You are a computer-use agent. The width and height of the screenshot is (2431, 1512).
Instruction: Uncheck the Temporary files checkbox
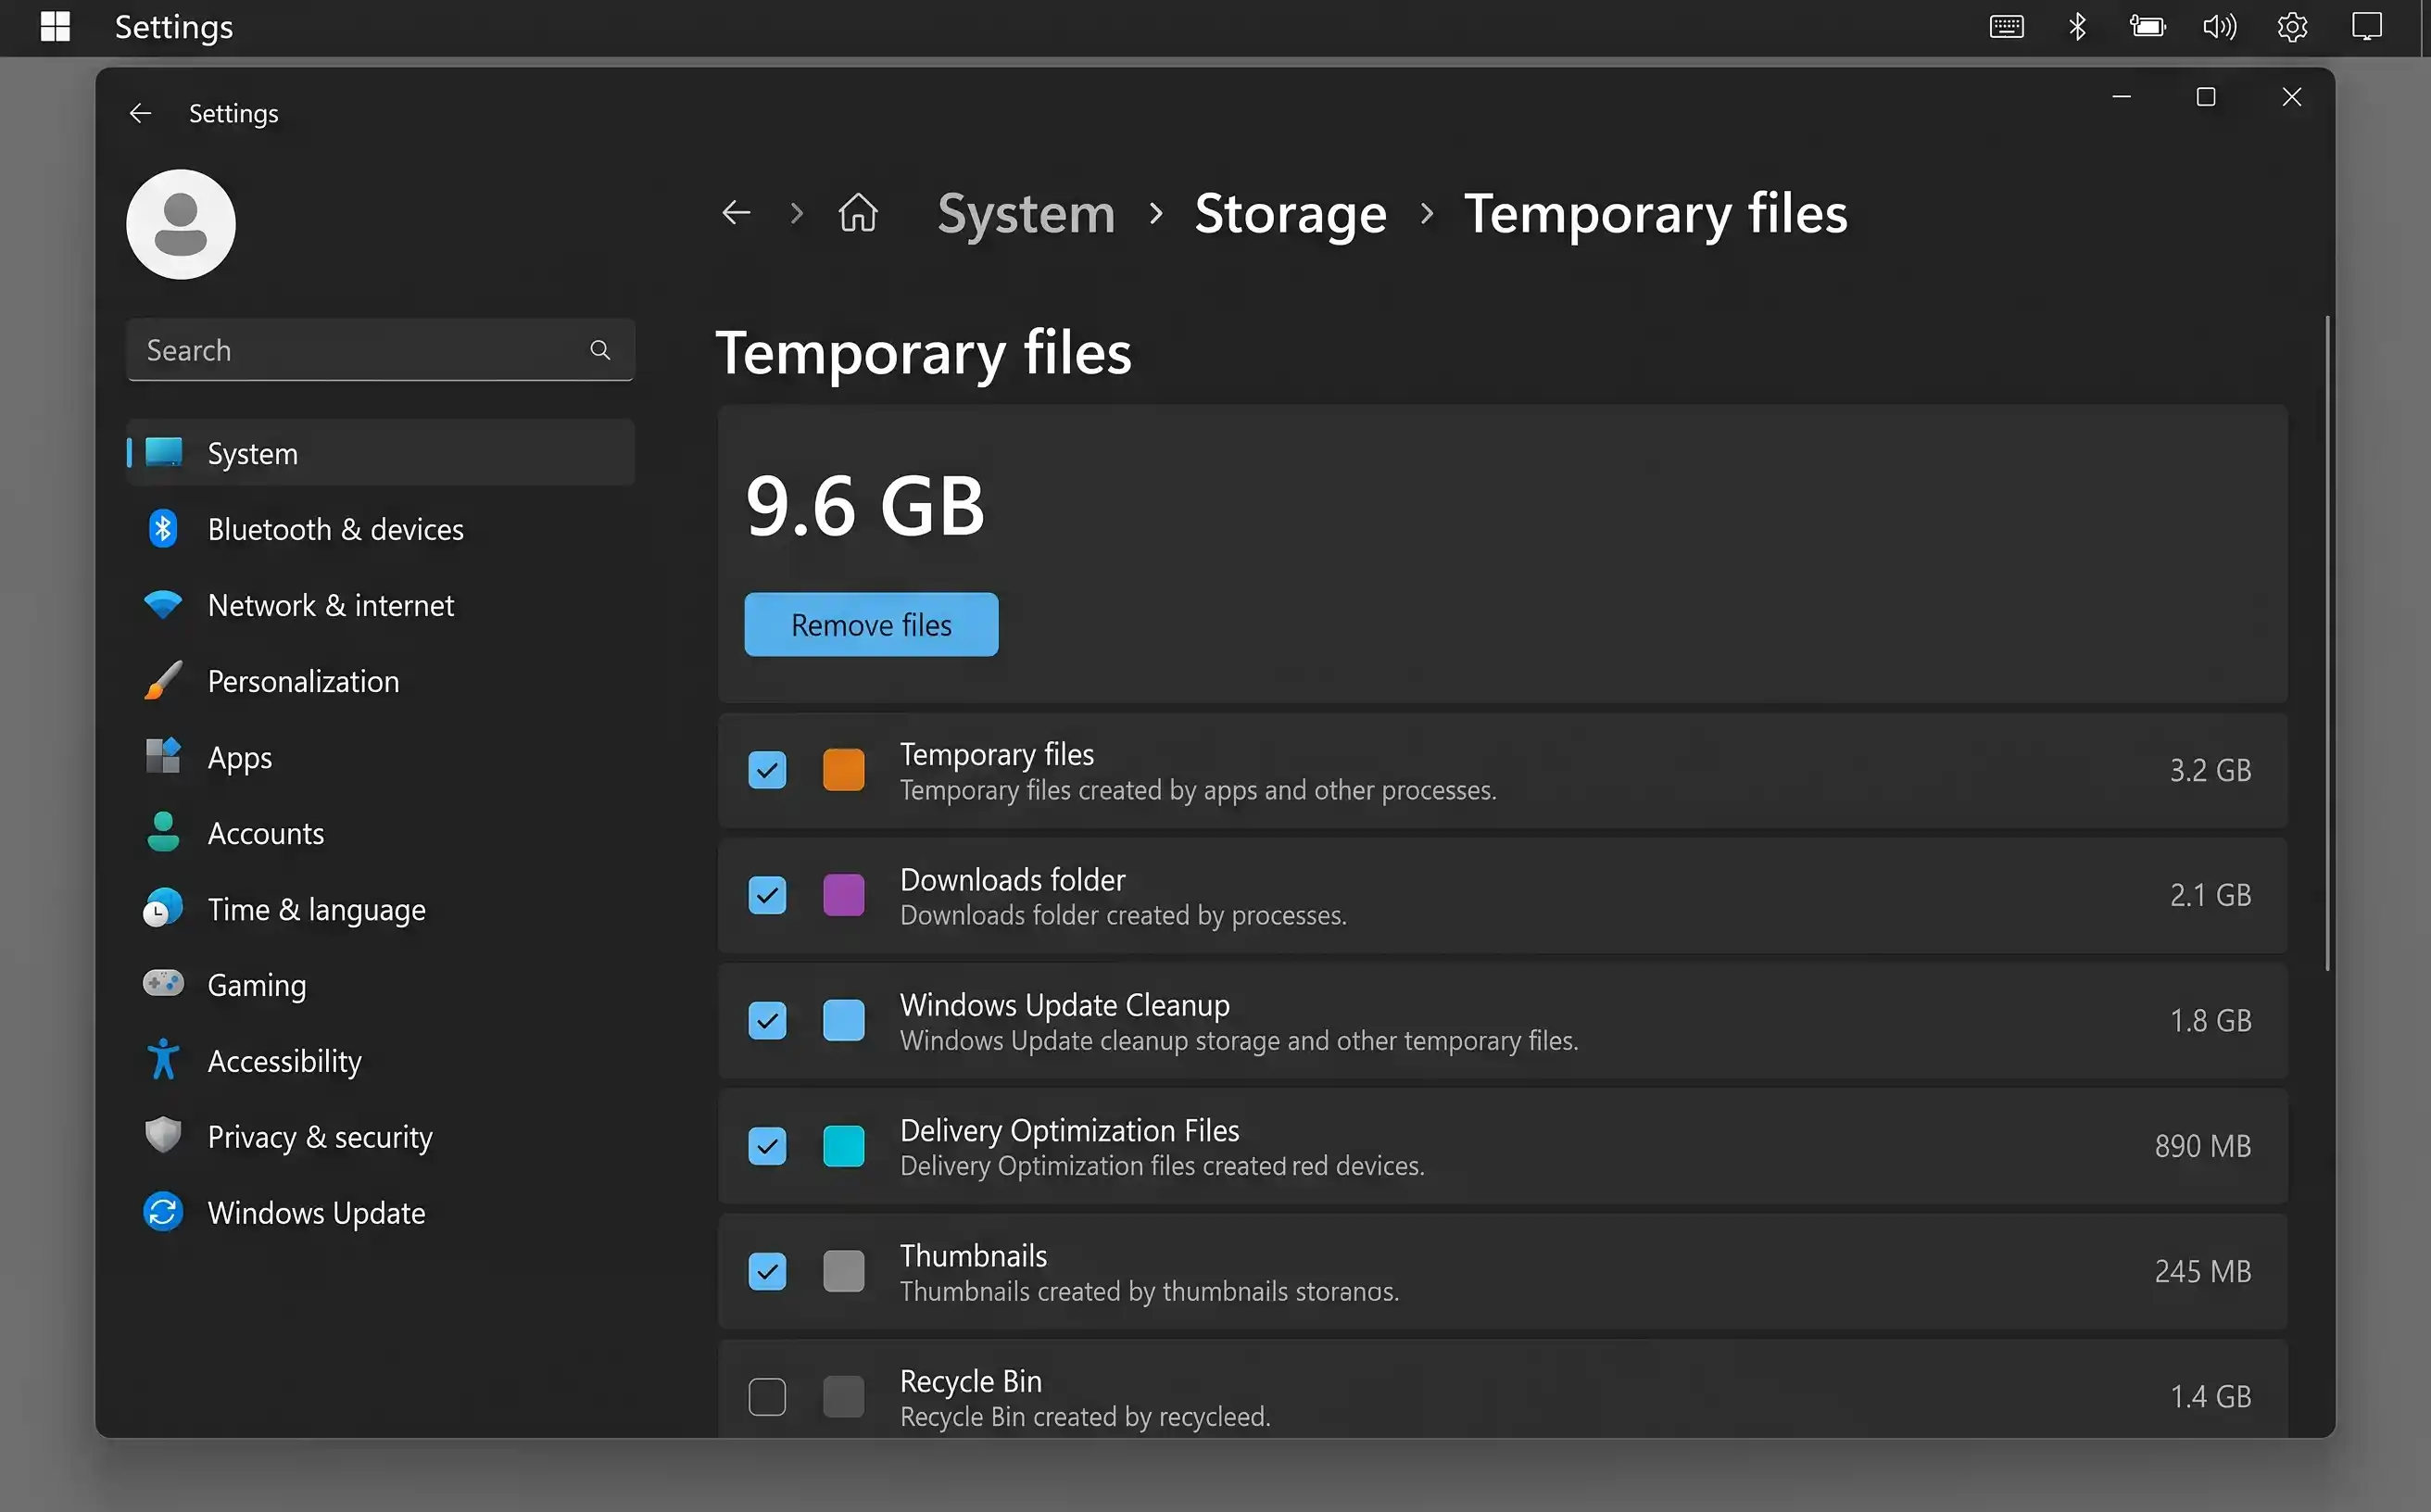point(767,770)
